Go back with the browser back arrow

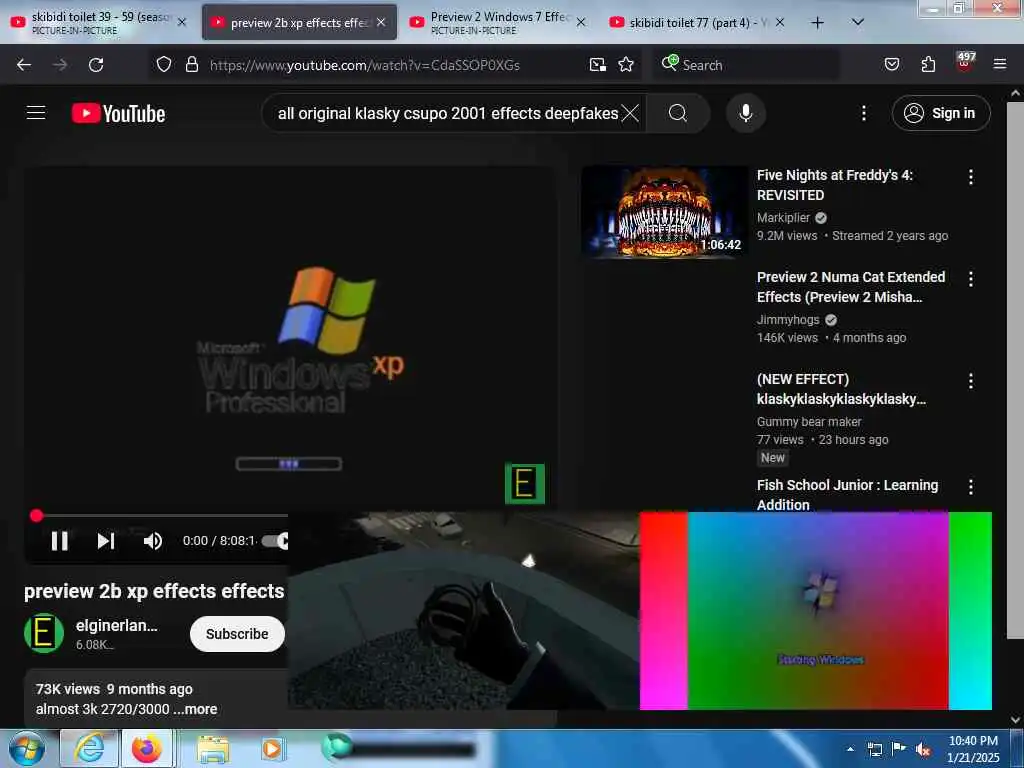pos(24,65)
